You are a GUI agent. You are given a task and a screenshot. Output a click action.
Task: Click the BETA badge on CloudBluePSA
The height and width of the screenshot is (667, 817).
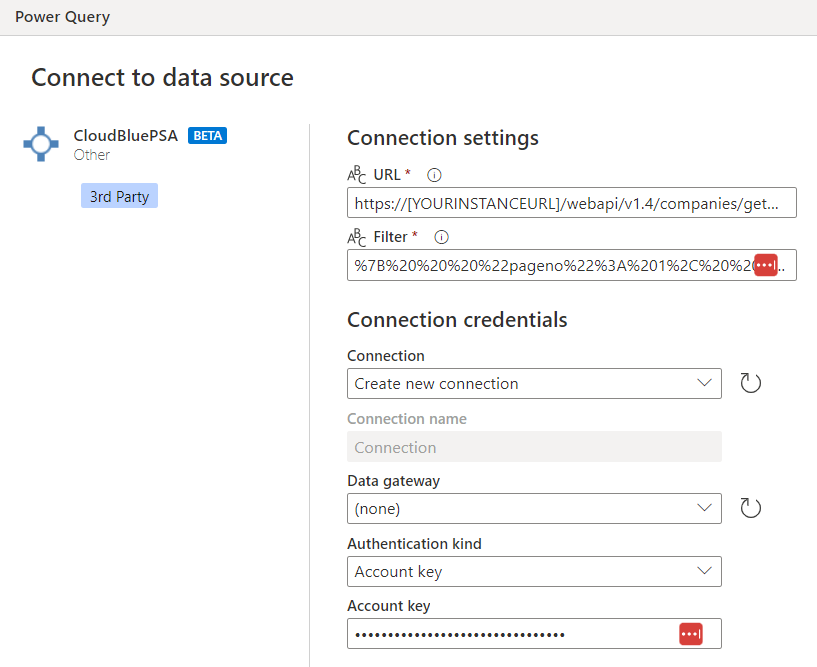[207, 135]
